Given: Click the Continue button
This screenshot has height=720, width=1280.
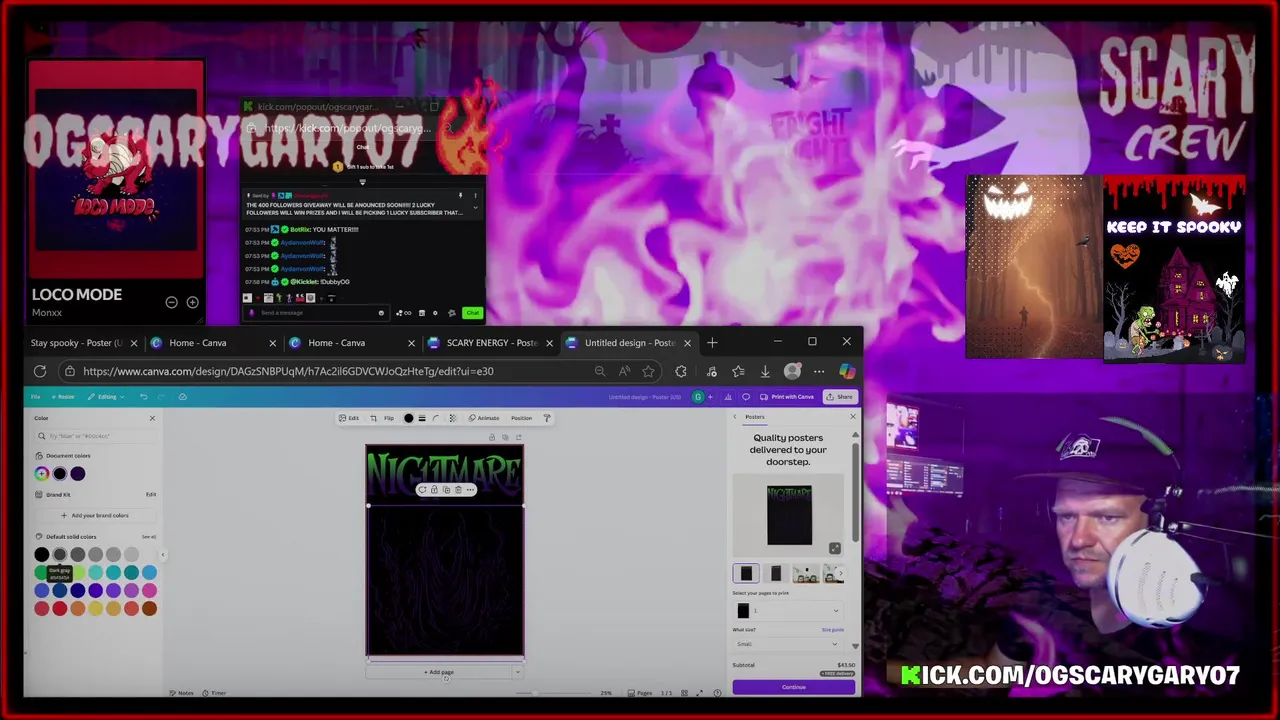Looking at the screenshot, I should click(x=794, y=687).
